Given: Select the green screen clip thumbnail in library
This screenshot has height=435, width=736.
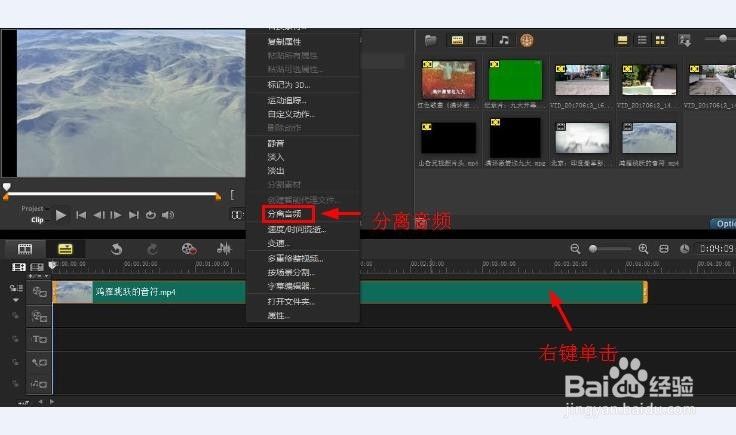Looking at the screenshot, I should (x=515, y=79).
